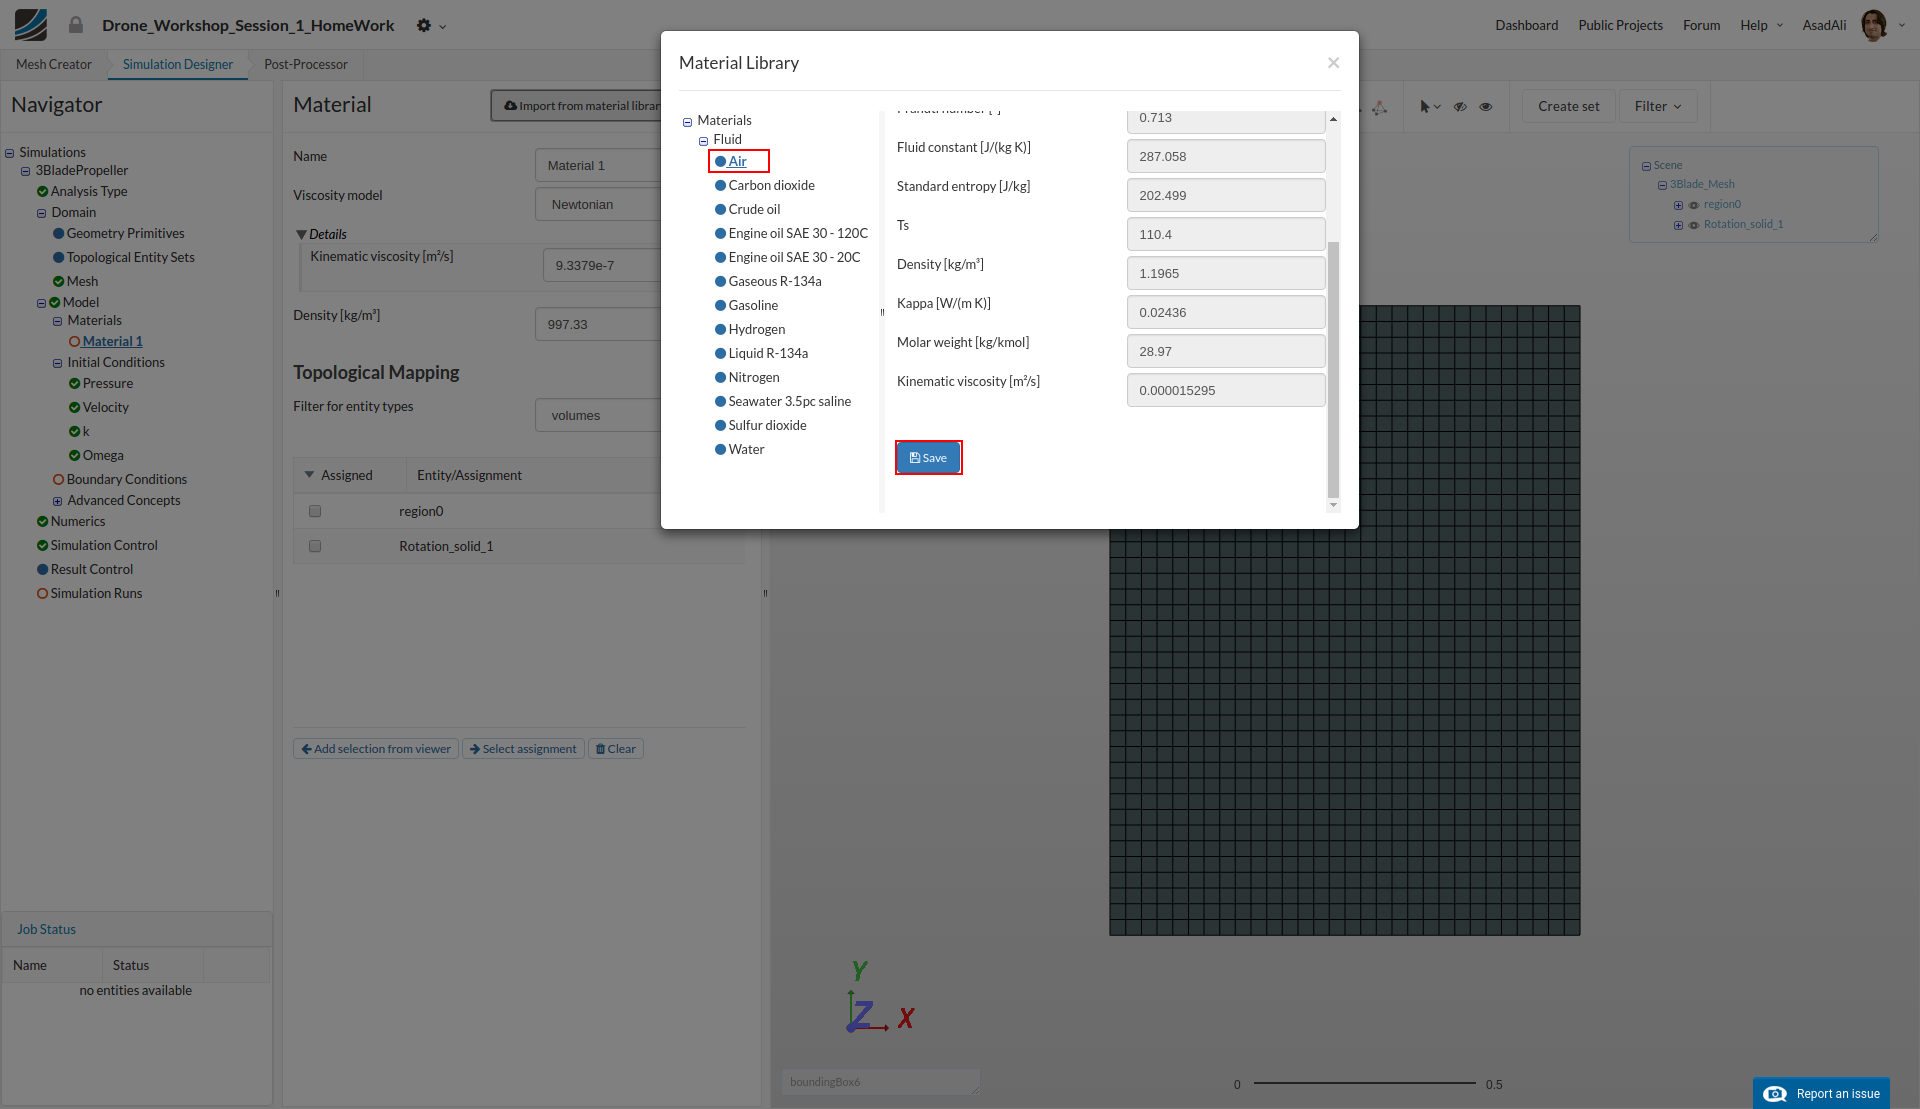Open the Filter dropdown
This screenshot has height=1109, width=1920.
point(1657,107)
